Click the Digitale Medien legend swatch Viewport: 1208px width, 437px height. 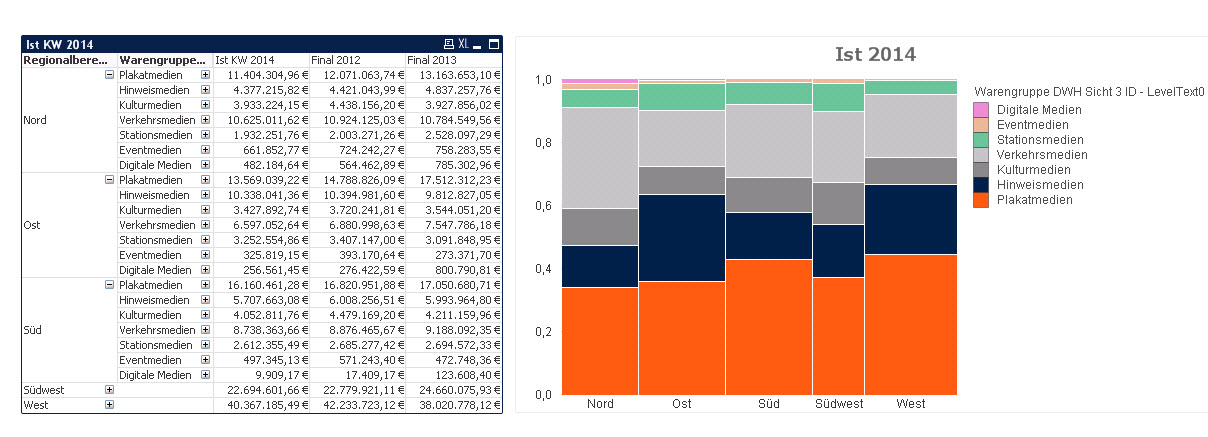click(x=981, y=110)
